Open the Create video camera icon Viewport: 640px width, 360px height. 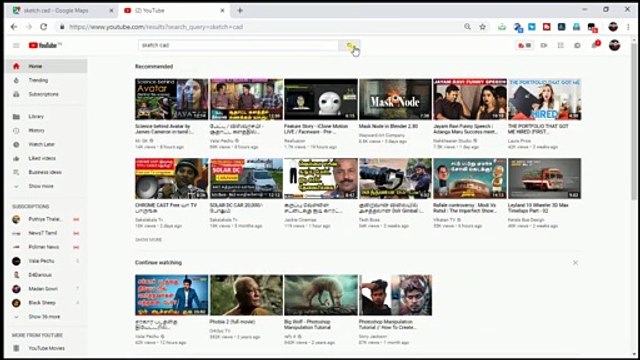544,45
